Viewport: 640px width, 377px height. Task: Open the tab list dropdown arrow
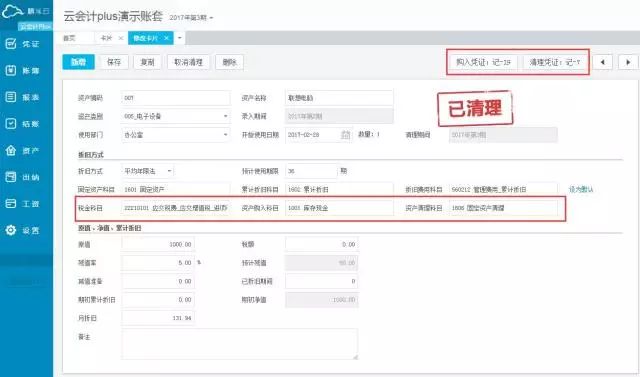click(180, 38)
